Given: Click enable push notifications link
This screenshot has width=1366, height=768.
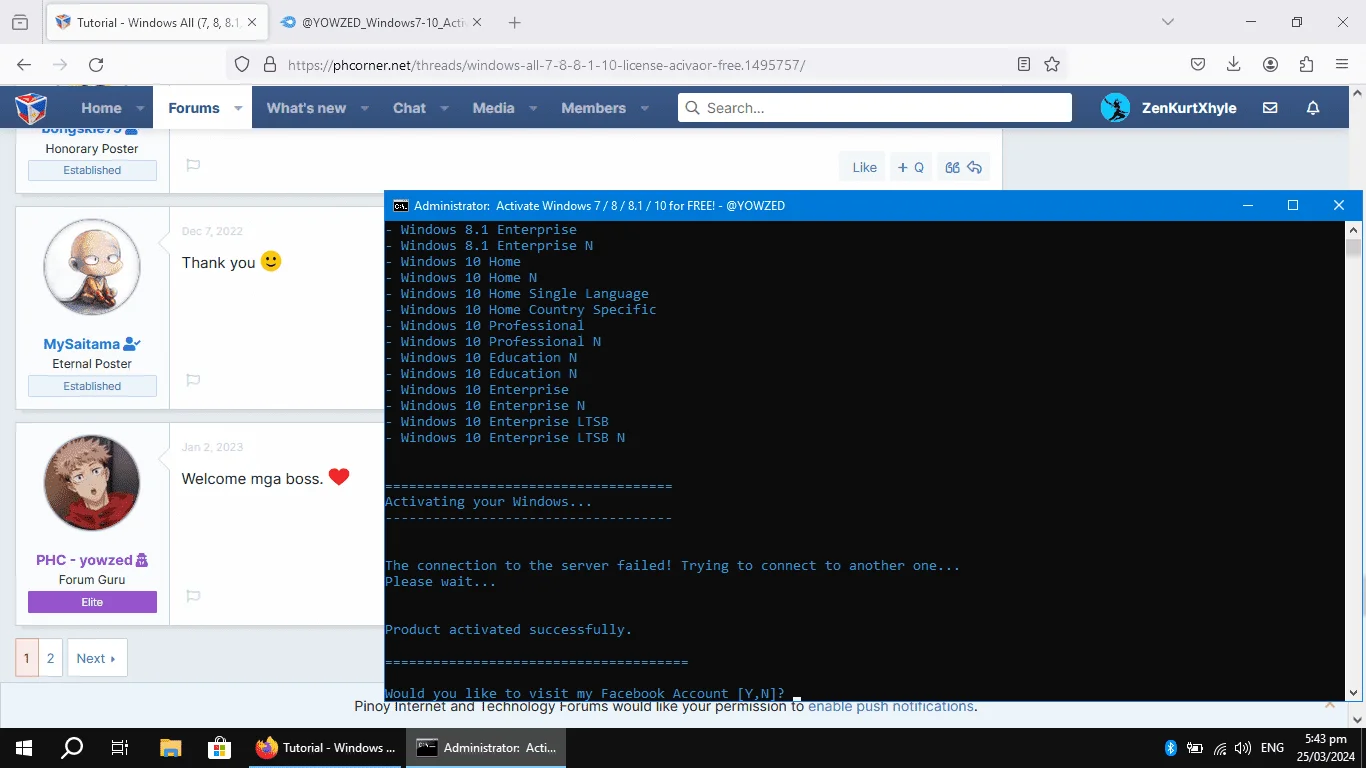Looking at the screenshot, I should 891,706.
